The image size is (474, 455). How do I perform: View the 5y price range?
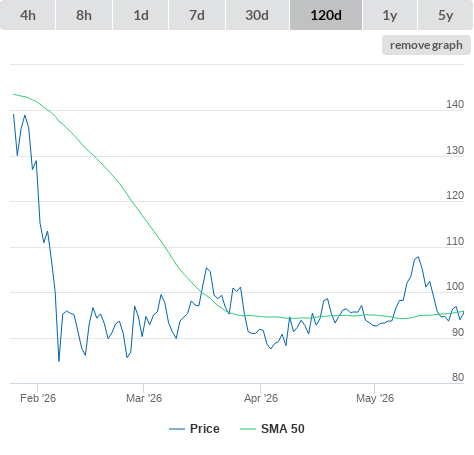pos(446,15)
